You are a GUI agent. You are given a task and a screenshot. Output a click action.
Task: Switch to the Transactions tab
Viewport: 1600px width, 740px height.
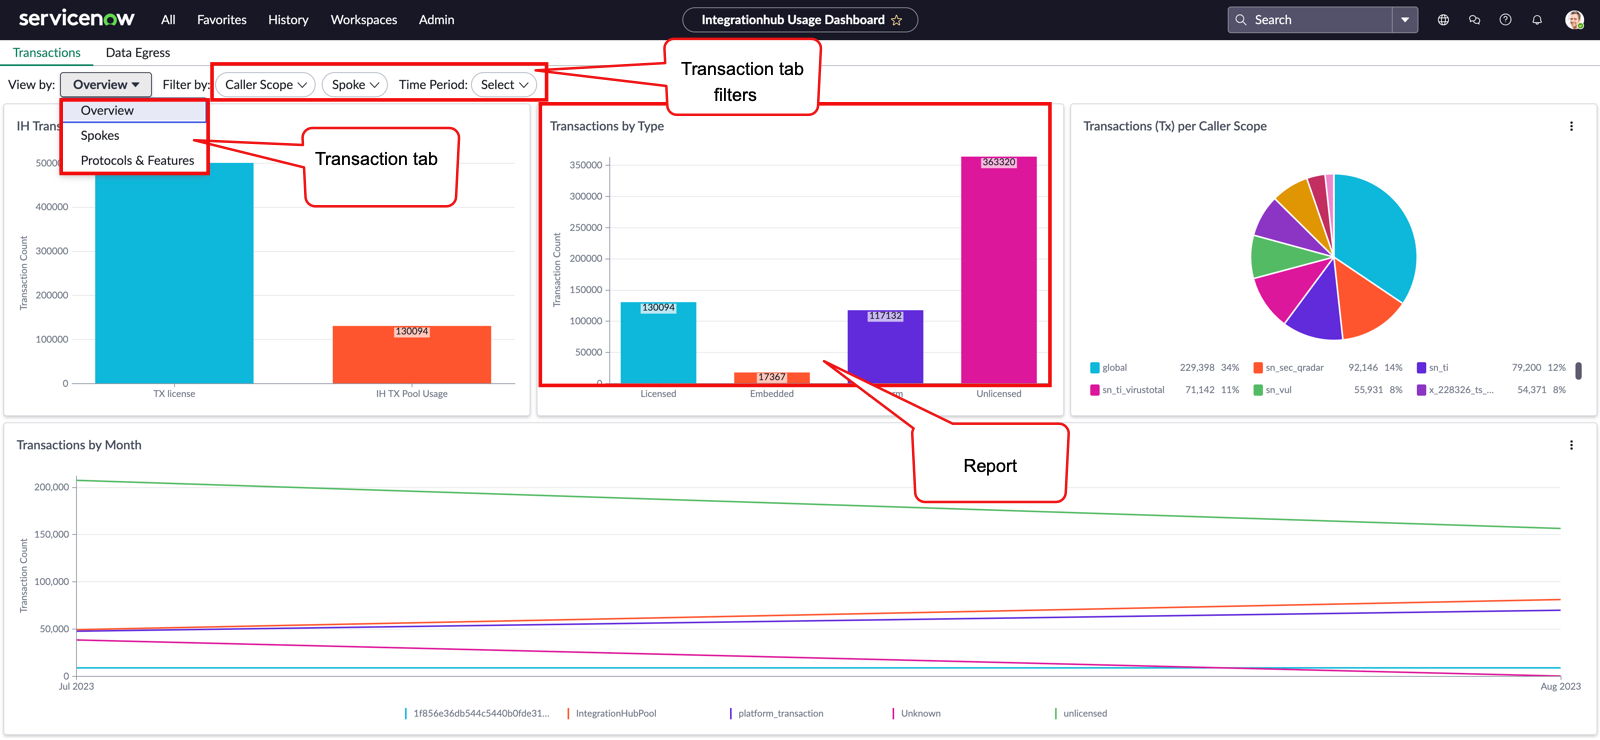tap(47, 53)
